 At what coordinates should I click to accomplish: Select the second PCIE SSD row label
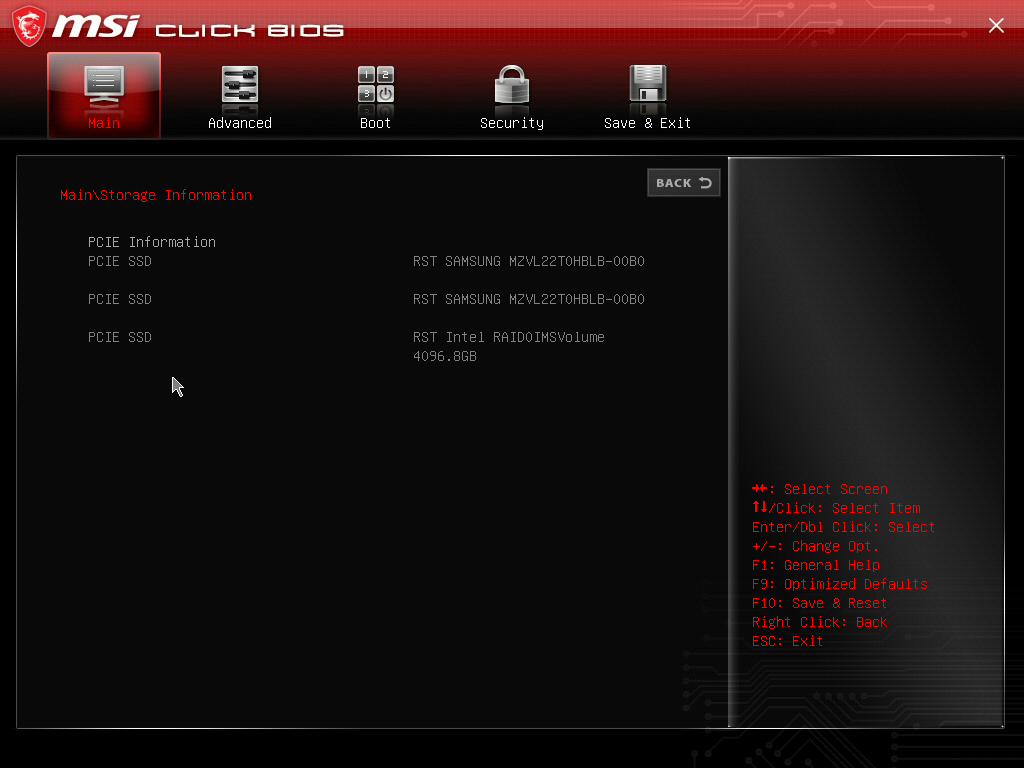120,299
